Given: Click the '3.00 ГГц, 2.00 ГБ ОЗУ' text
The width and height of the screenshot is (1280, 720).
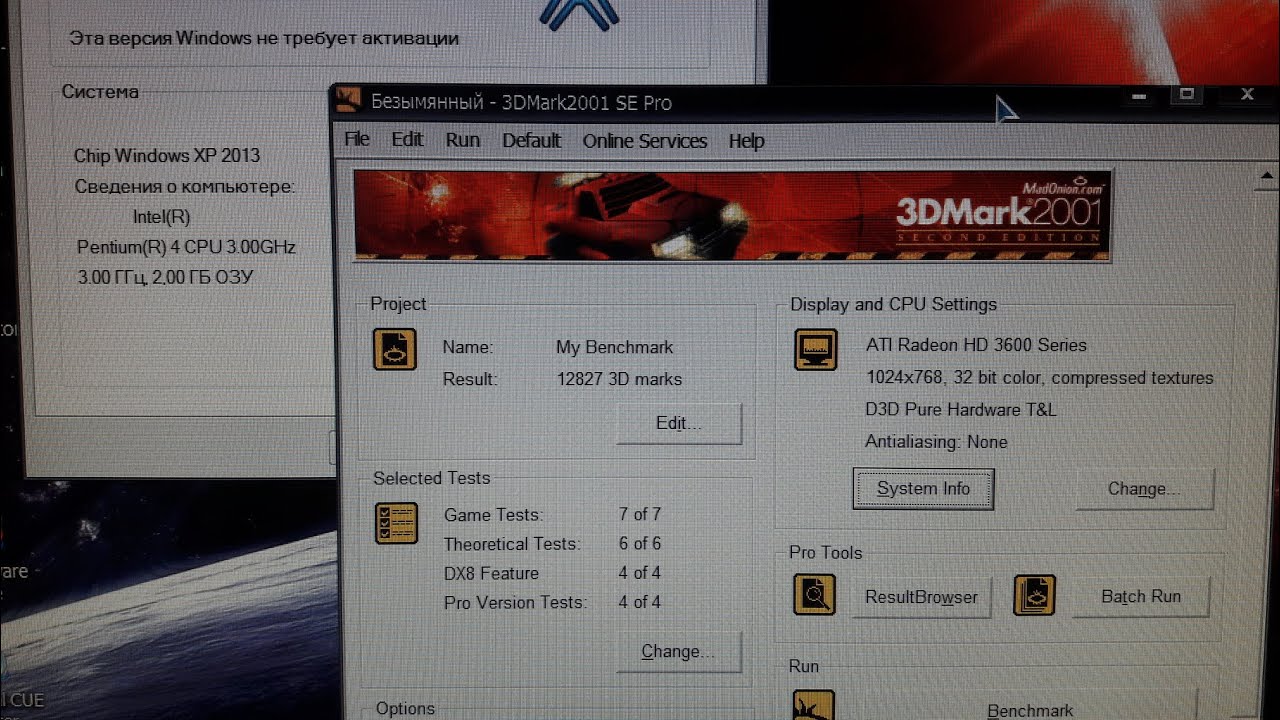Looking at the screenshot, I should [x=165, y=277].
